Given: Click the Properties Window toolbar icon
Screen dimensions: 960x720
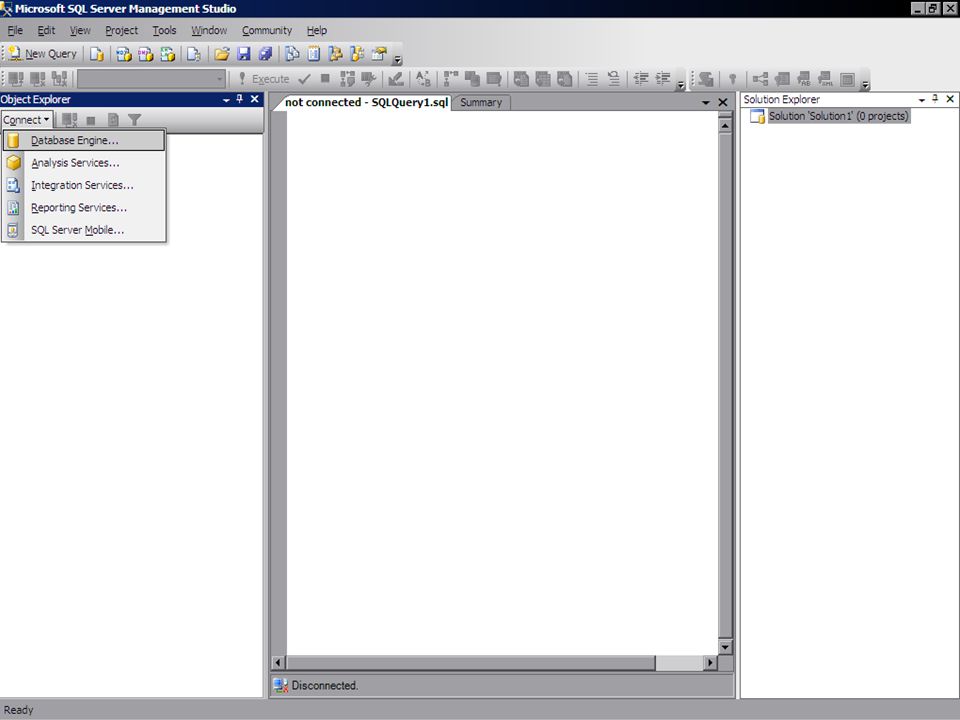Looking at the screenshot, I should pyautogui.click(x=380, y=54).
